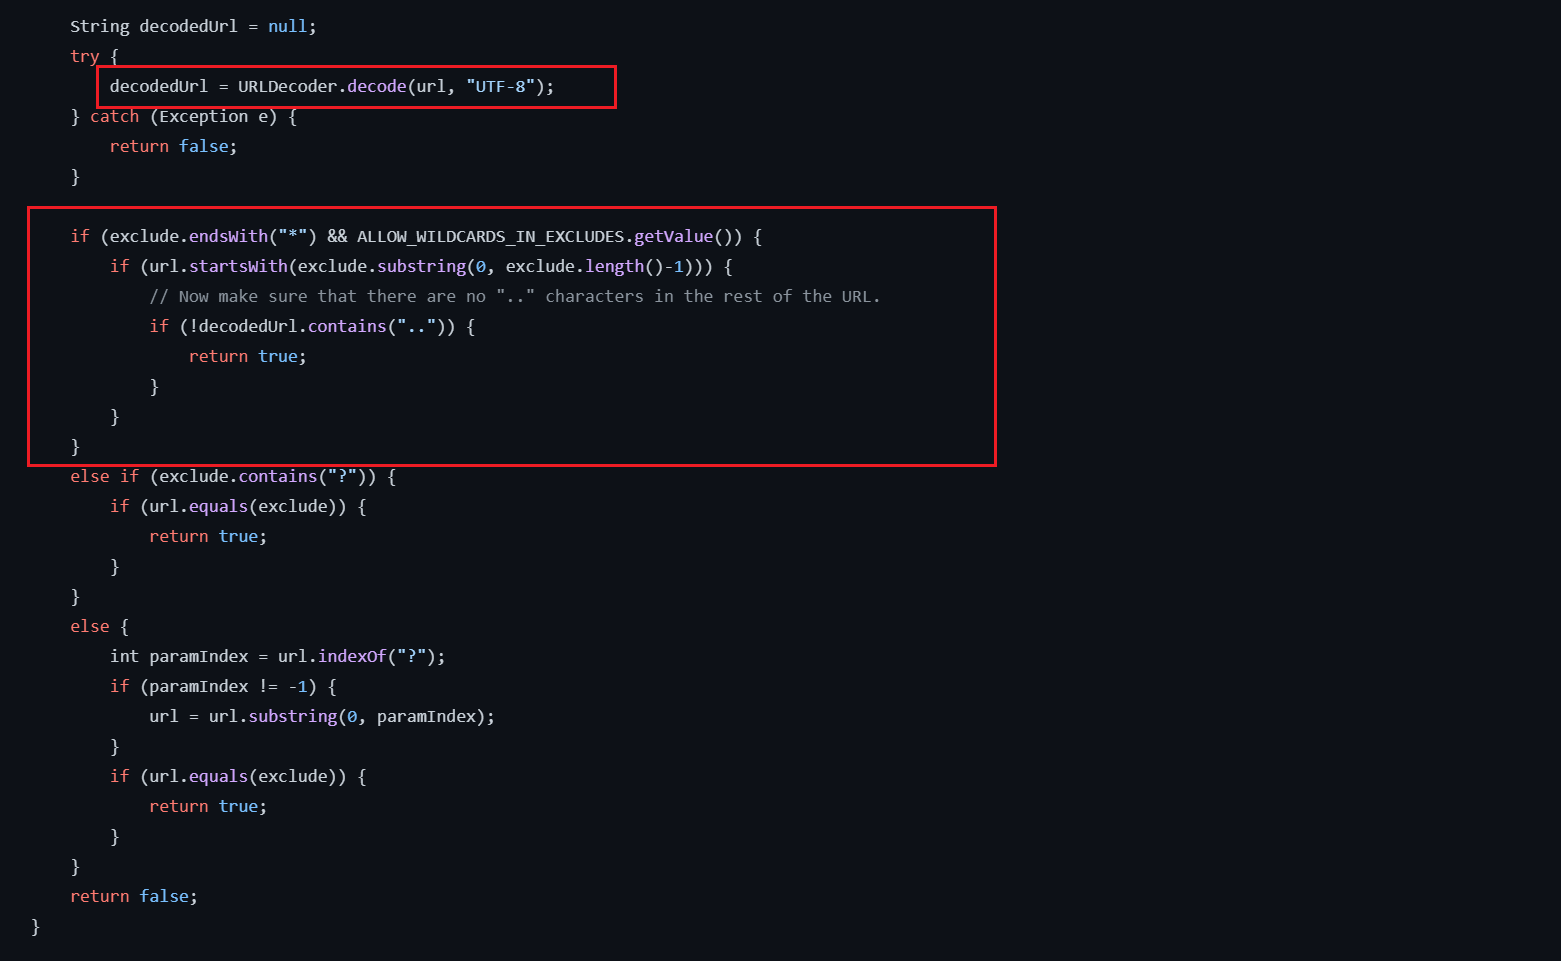Click the !decodedUrl.contains("..") line
This screenshot has width=1561, height=961.
pyautogui.click(x=312, y=326)
